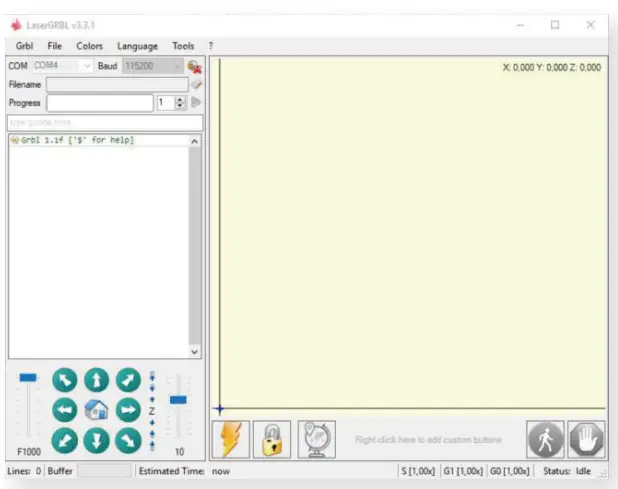Click the console scrollbar down arrow
Screen dimensions: 618x489
point(194,352)
